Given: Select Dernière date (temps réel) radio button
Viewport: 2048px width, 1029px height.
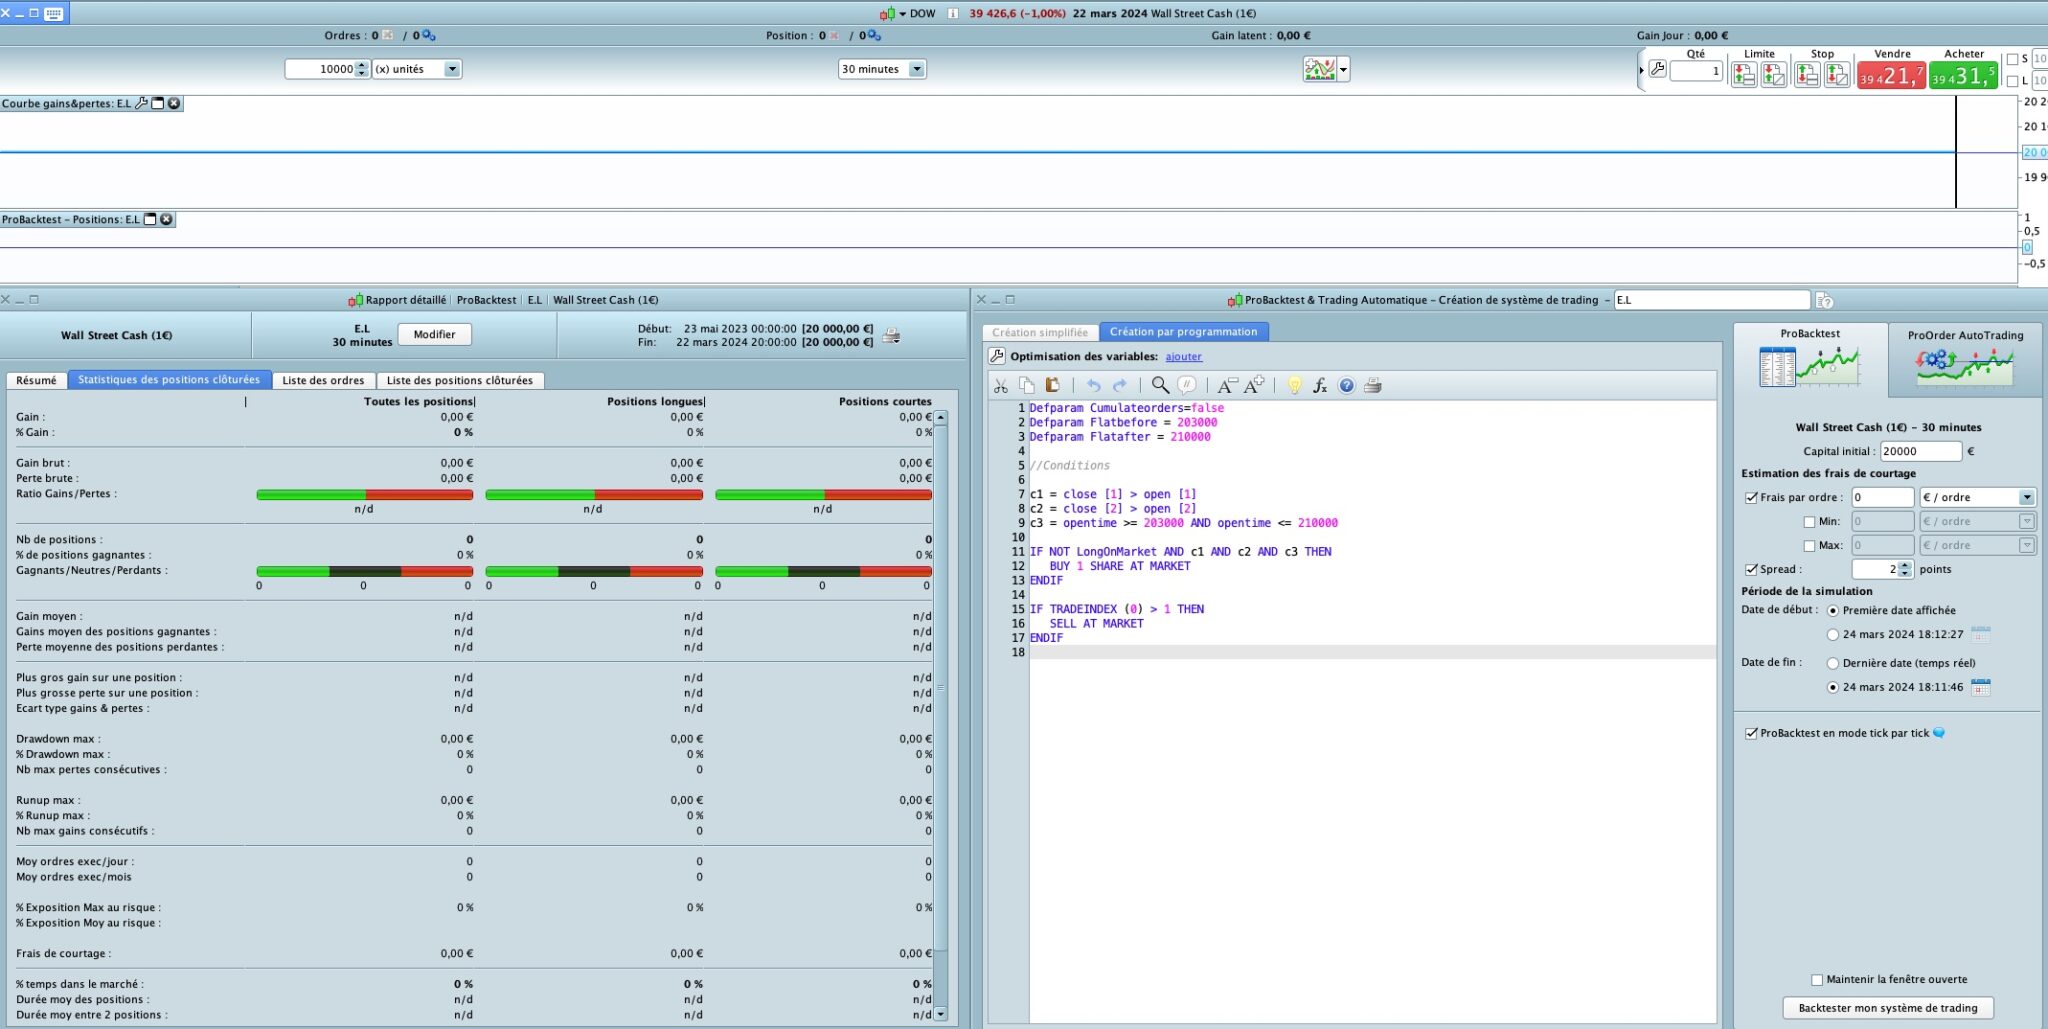Looking at the screenshot, I should click(x=1833, y=663).
